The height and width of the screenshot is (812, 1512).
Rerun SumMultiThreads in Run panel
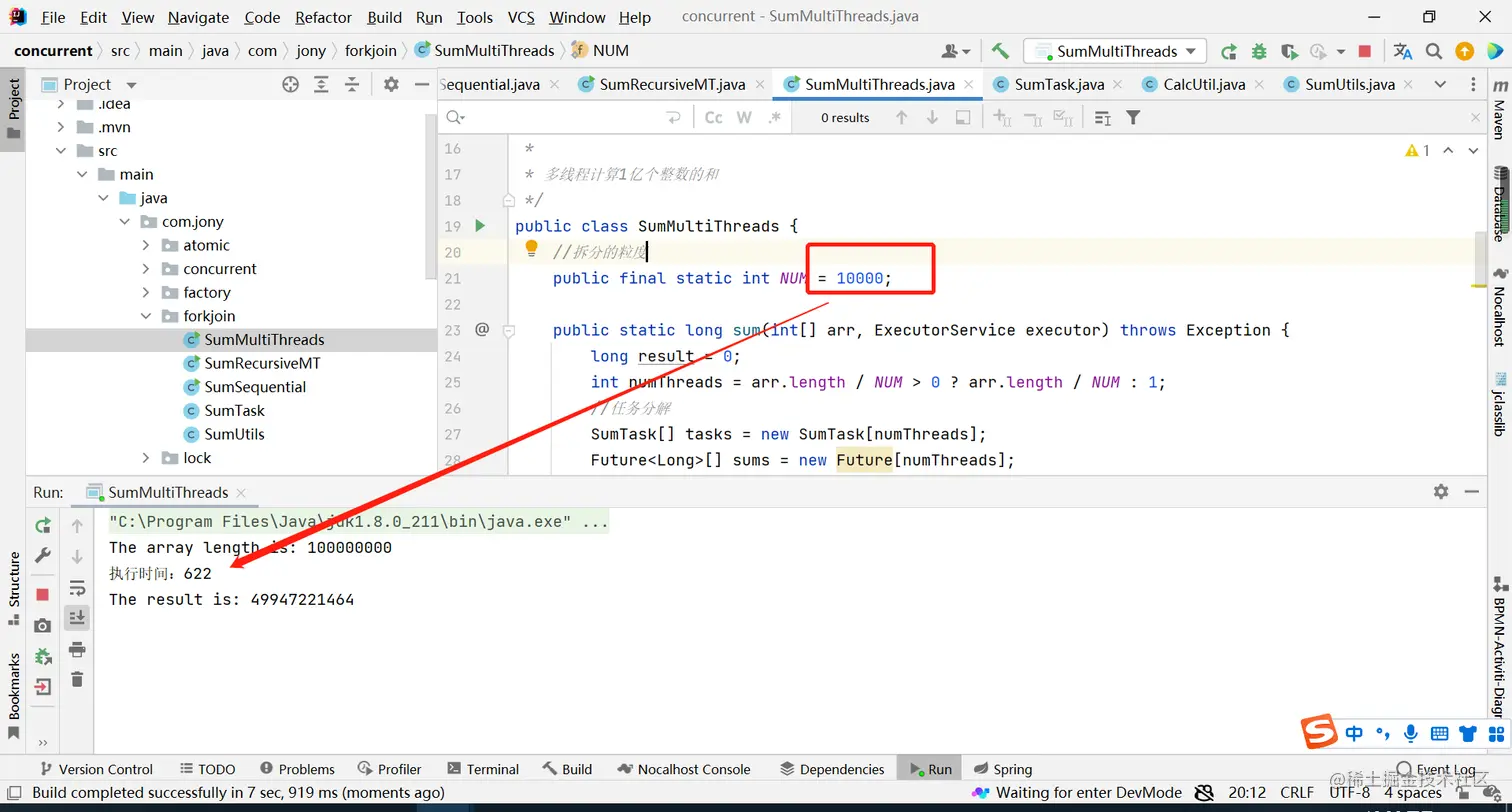tap(42, 525)
